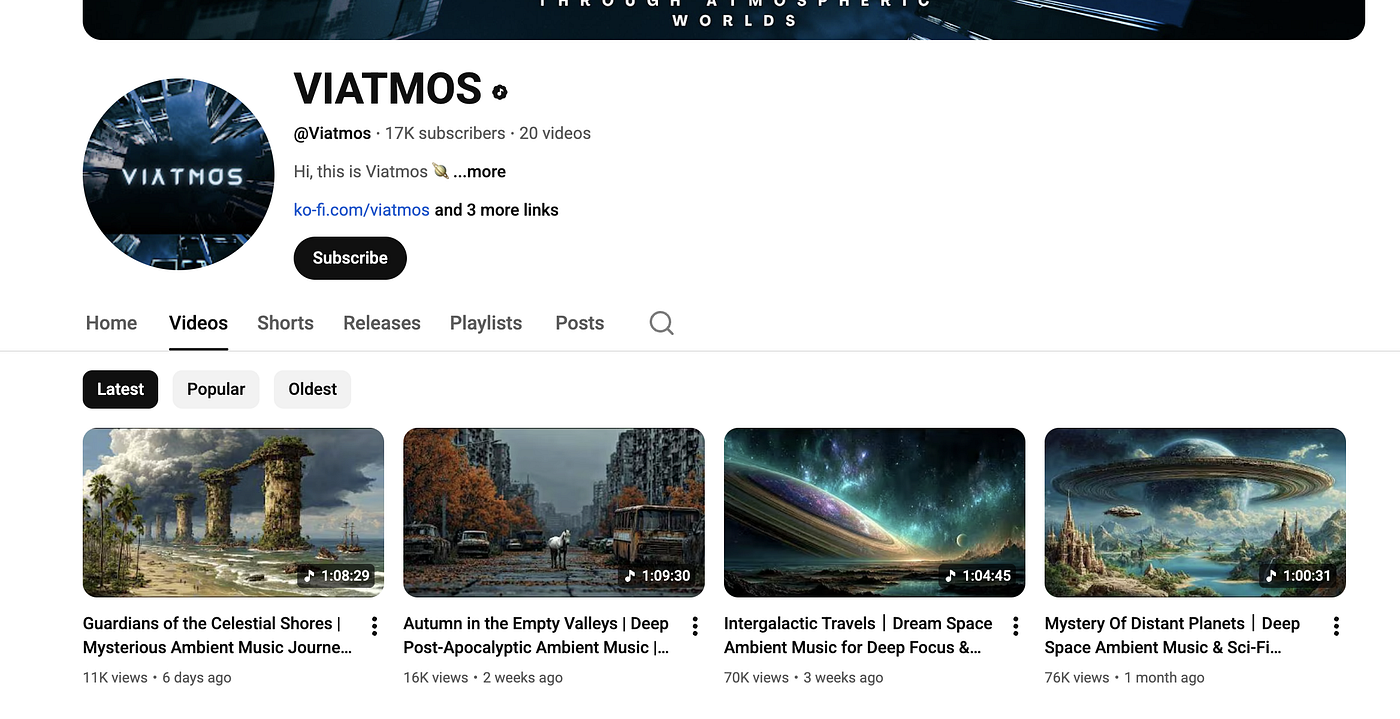Play the Intergalactic Travels video thumbnail
The width and height of the screenshot is (1400, 719).
point(874,512)
